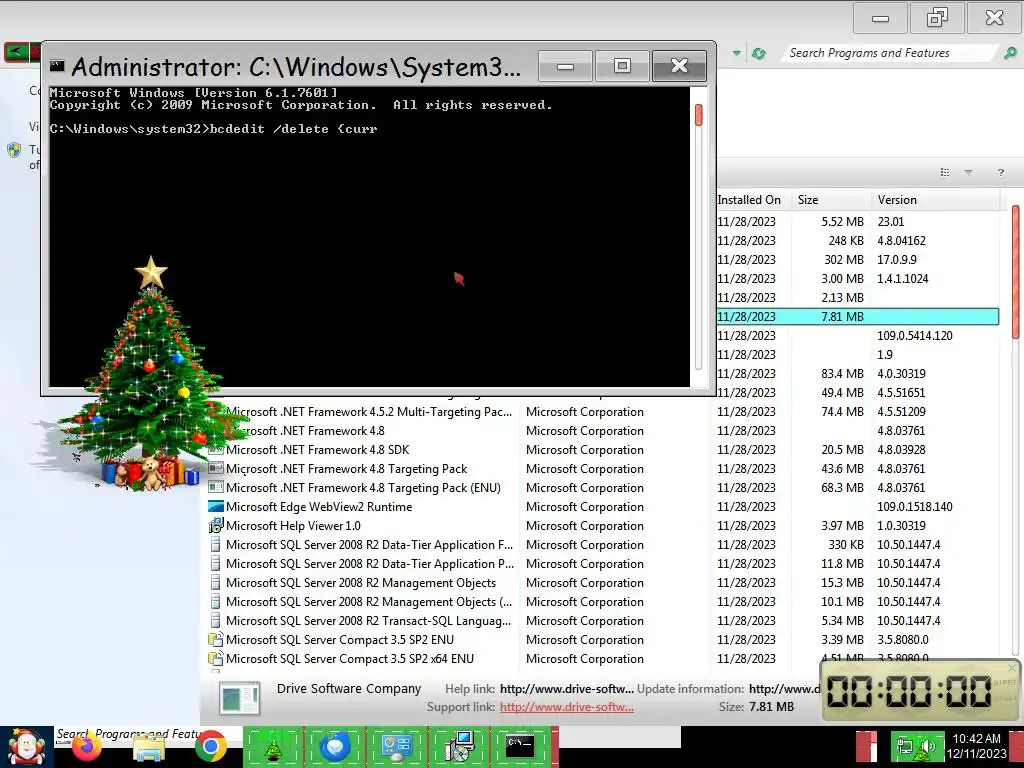Switch to the installer taskbar button
Screen dimensions: 1024x768
458,746
